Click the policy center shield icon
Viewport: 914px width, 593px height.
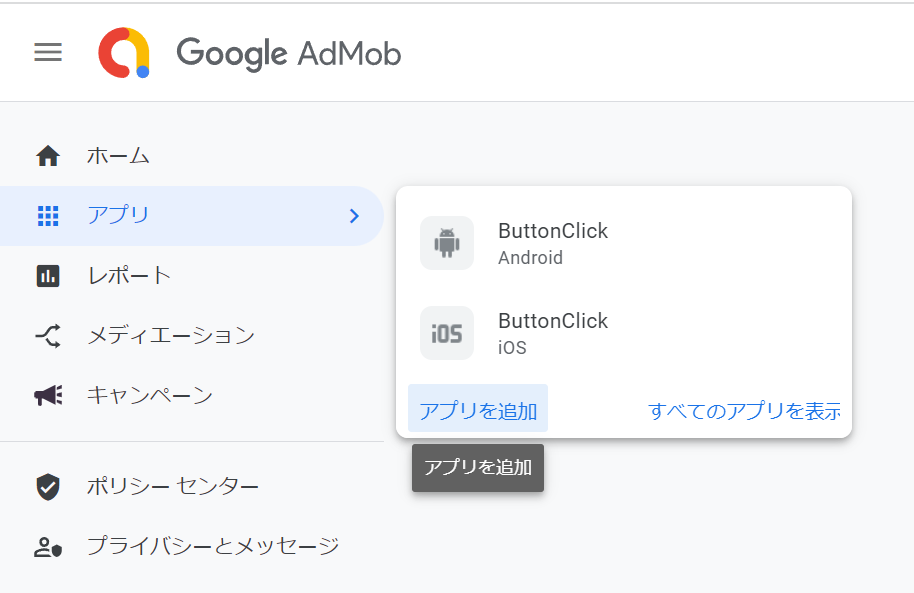click(x=48, y=486)
